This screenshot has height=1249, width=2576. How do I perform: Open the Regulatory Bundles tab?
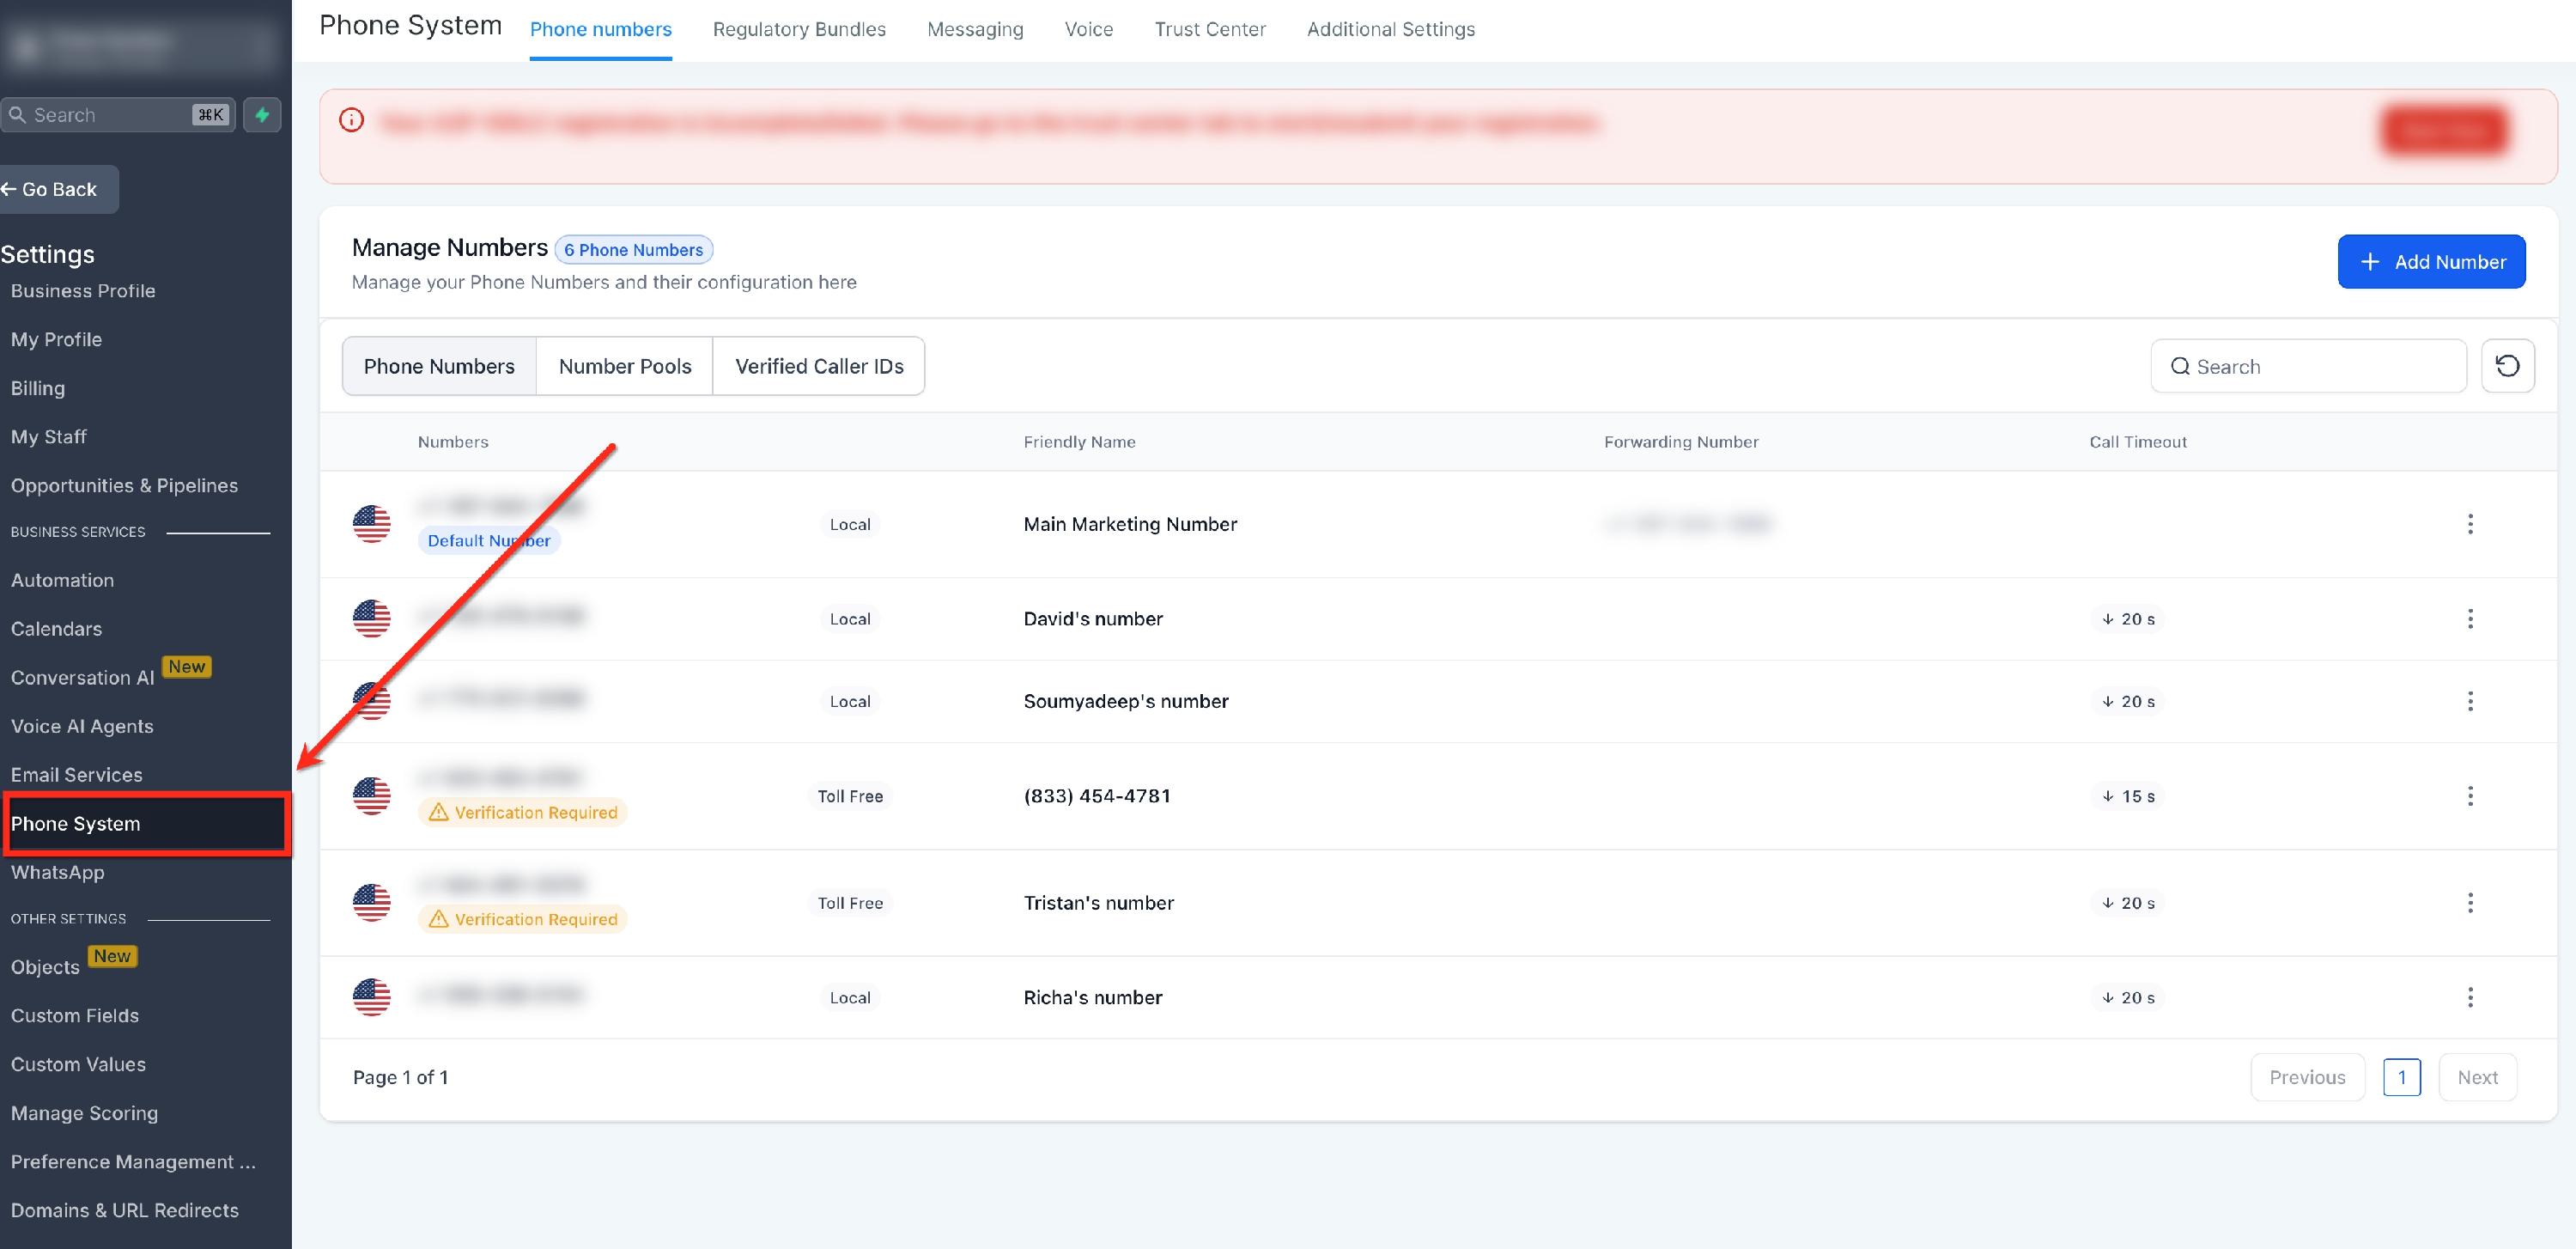(799, 29)
